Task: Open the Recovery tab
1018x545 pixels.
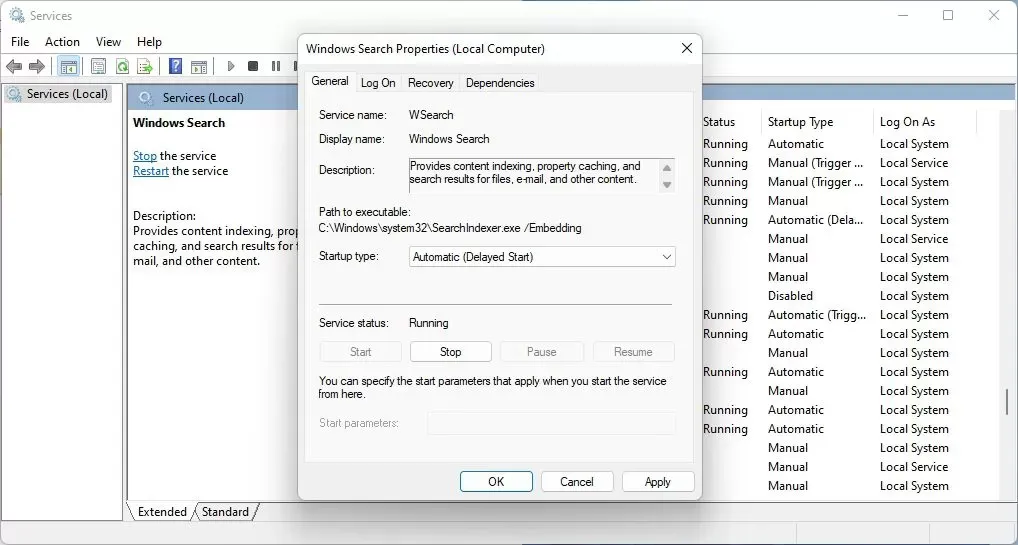Action: 430,83
